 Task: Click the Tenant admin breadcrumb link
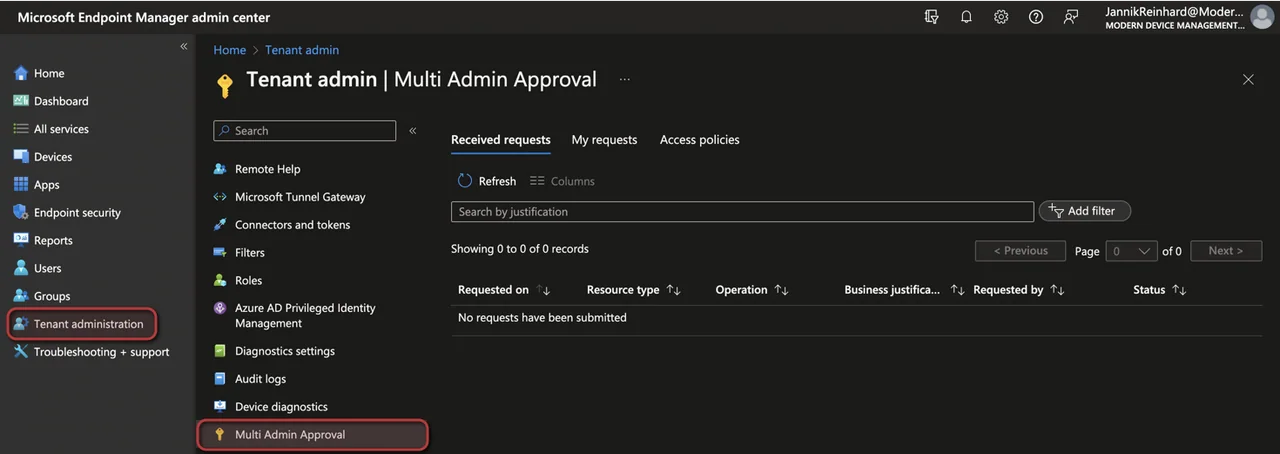[x=302, y=50]
